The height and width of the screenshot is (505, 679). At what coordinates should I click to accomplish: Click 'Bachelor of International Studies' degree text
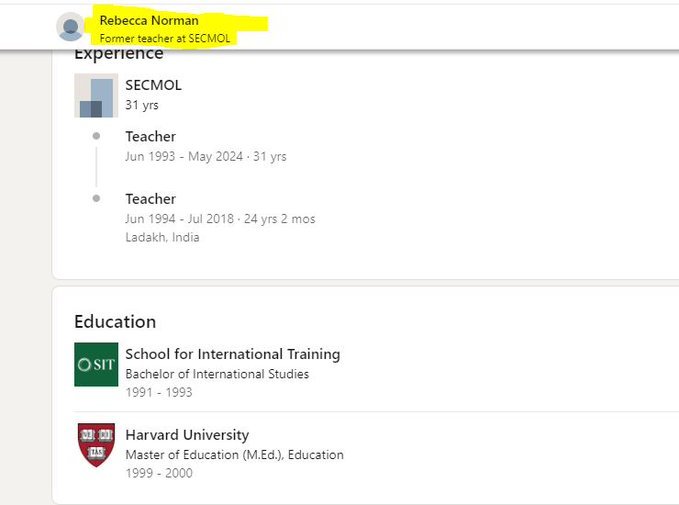point(217,374)
